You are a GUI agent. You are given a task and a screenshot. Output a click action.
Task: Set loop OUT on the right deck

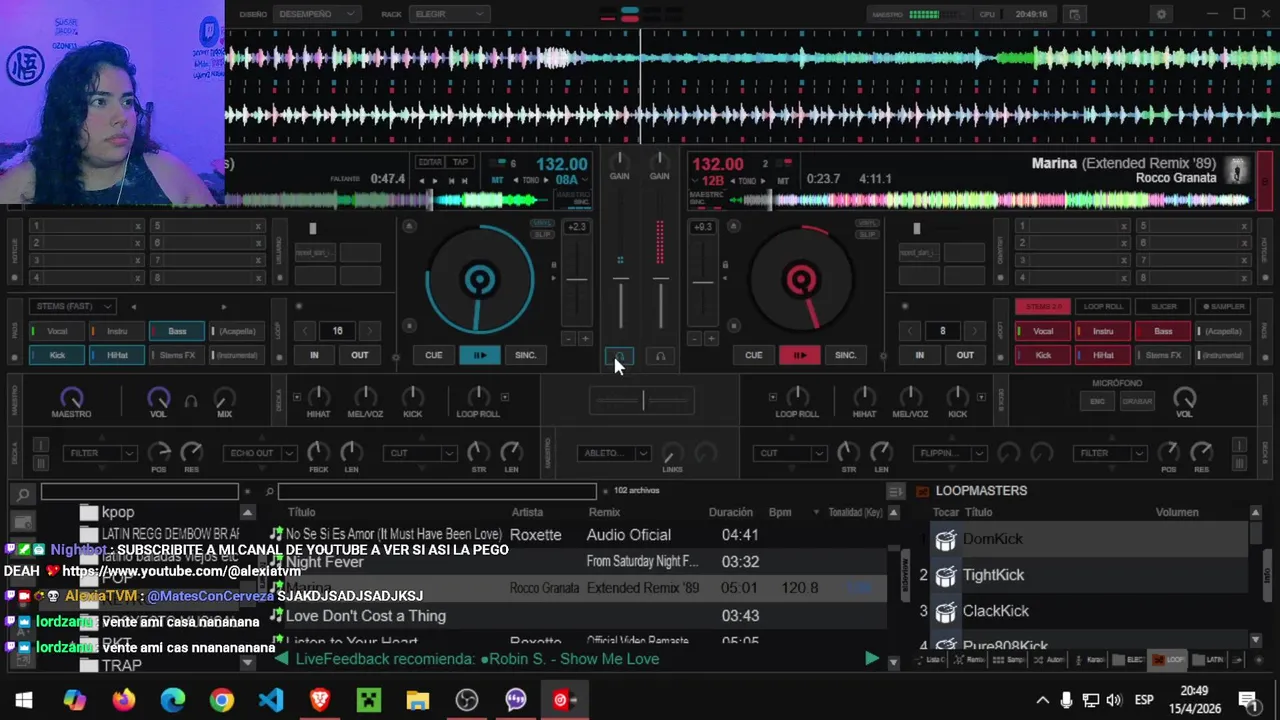[x=965, y=355]
